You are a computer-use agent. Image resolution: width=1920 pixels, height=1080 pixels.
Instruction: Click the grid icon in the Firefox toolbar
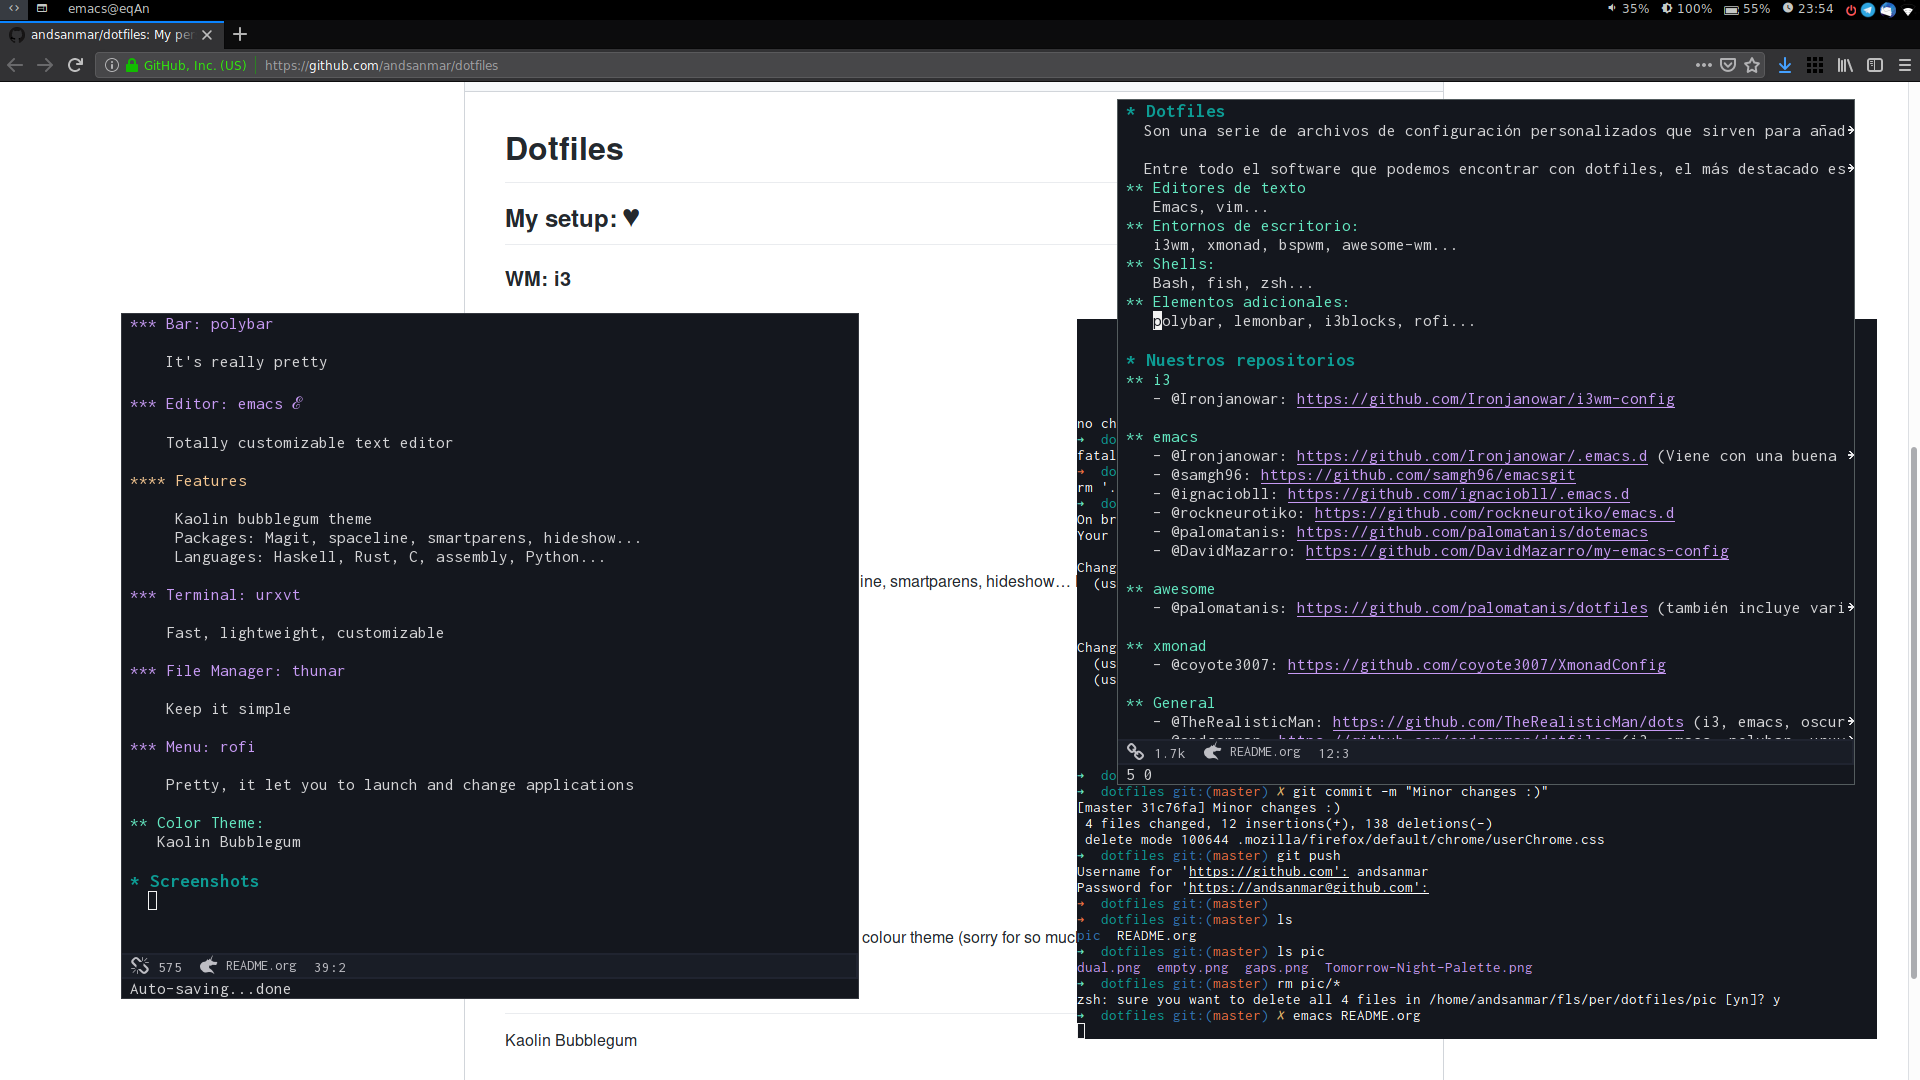(x=1815, y=65)
